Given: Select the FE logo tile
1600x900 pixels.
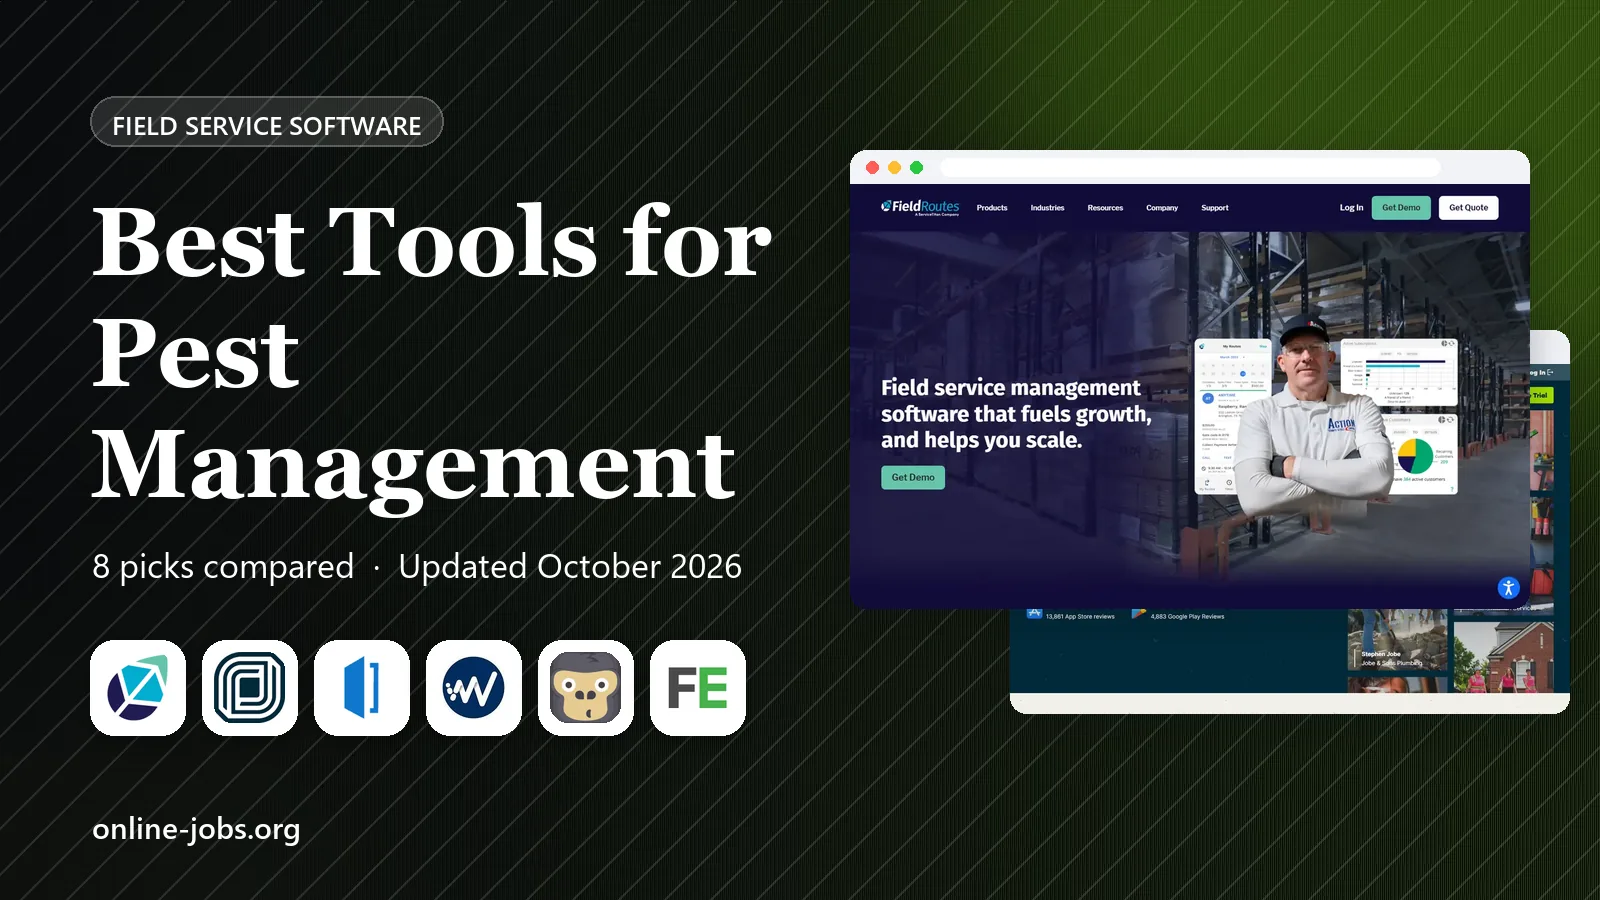Looking at the screenshot, I should (698, 688).
